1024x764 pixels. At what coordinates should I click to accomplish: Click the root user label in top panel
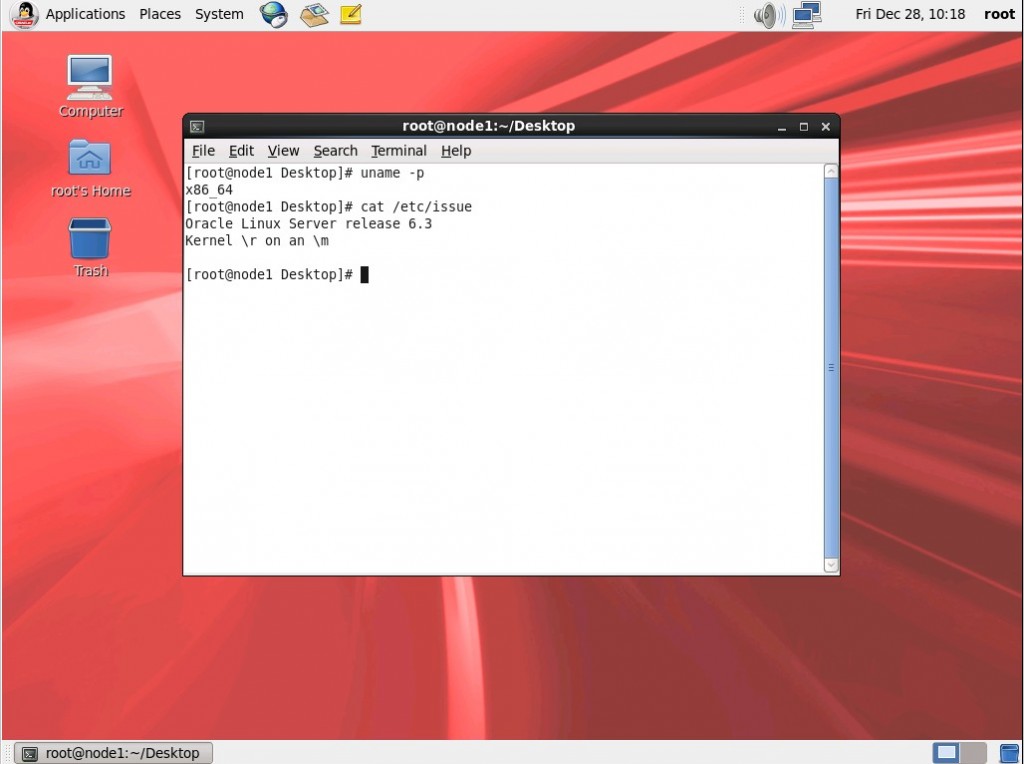tap(999, 14)
